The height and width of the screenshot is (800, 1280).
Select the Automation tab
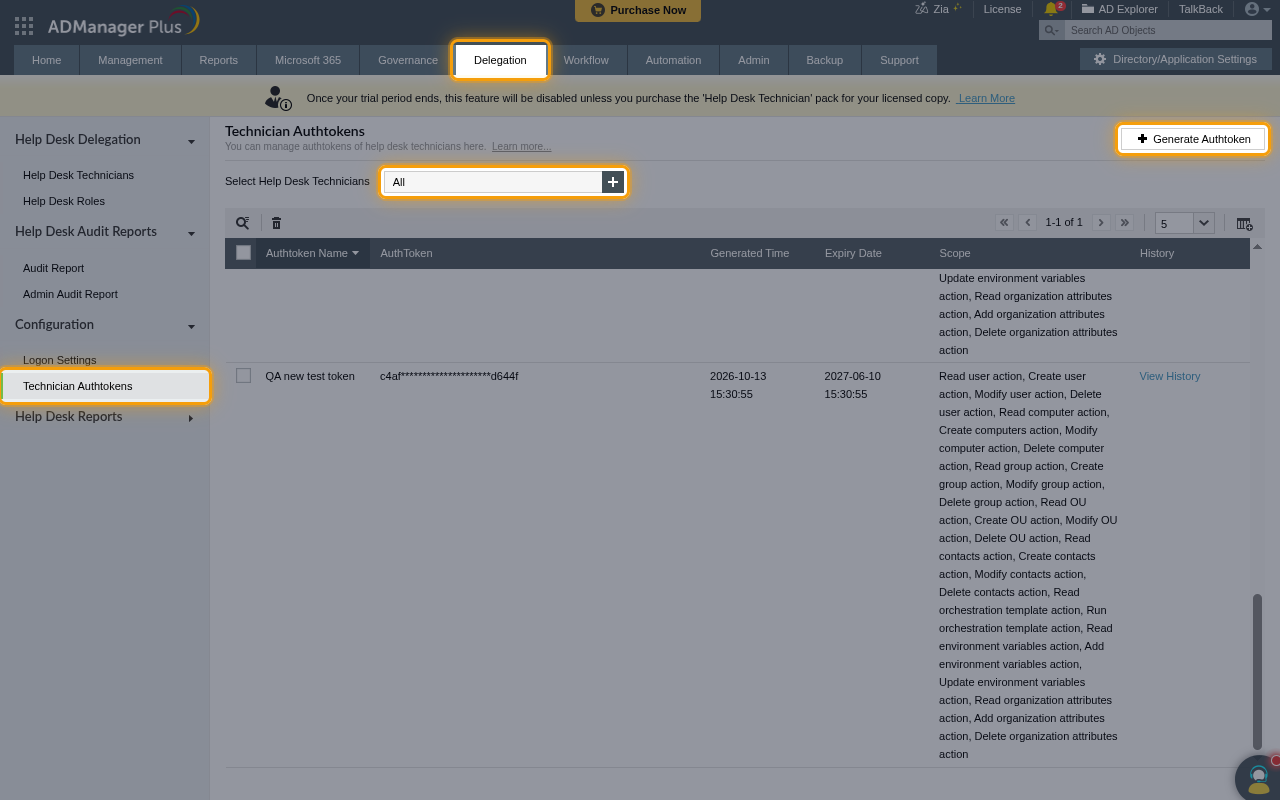tap(673, 60)
